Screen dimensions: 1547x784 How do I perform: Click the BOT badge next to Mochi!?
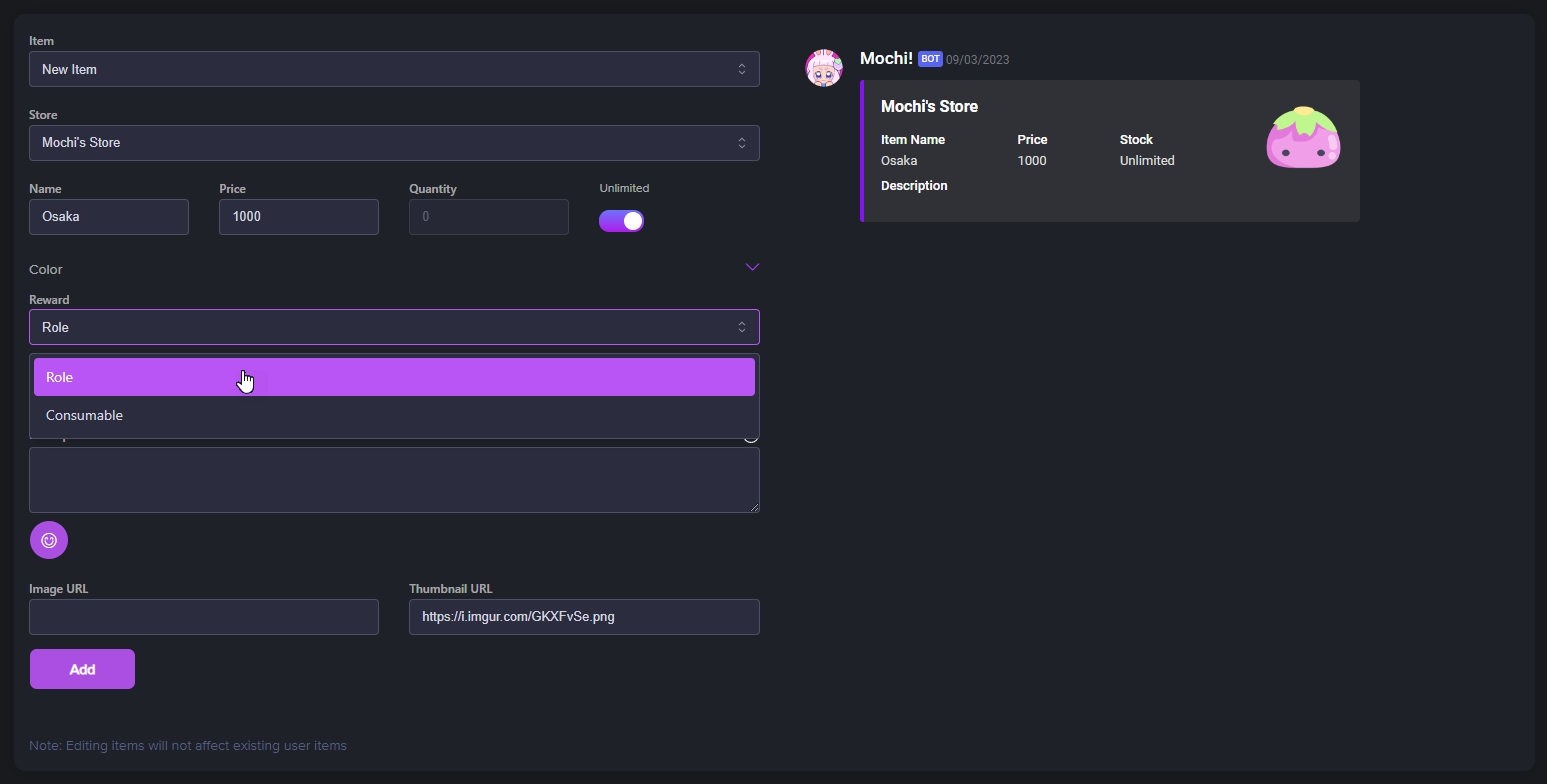(930, 59)
